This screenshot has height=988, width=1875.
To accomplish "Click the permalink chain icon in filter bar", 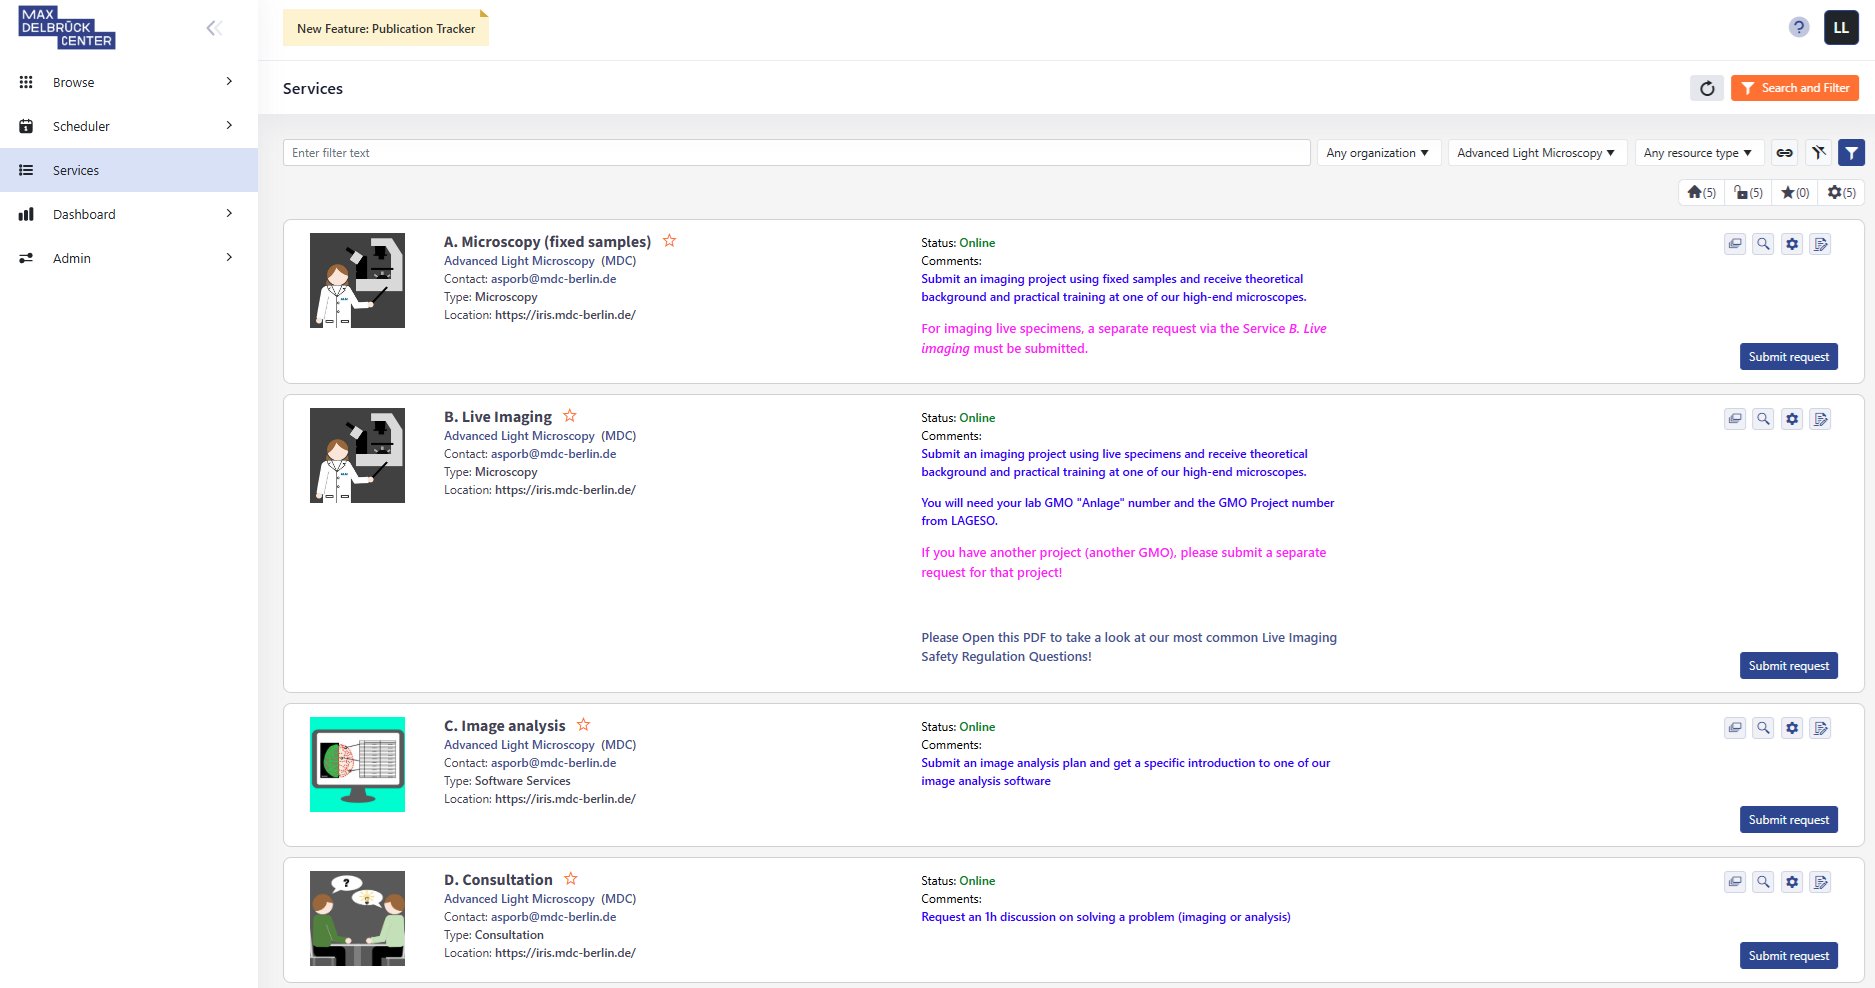I will (x=1784, y=153).
